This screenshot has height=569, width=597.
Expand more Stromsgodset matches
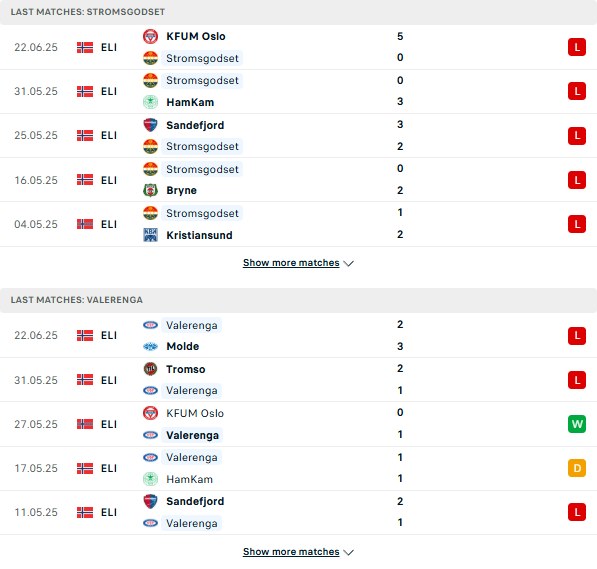click(291, 263)
